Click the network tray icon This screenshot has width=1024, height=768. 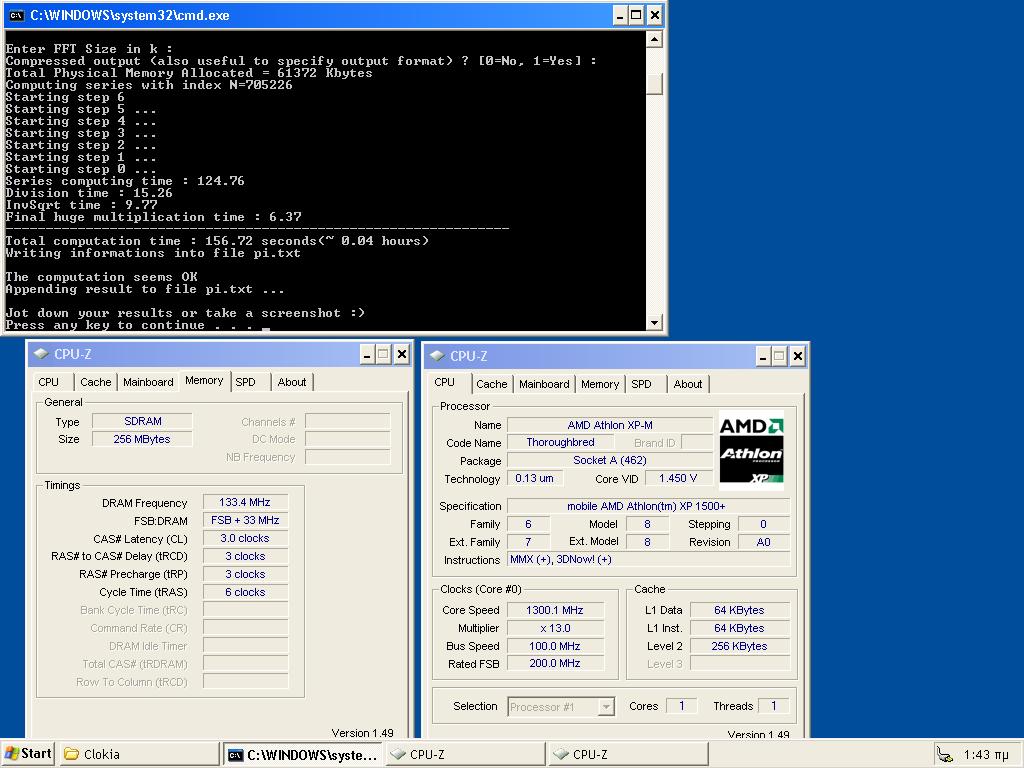pyautogui.click(x=944, y=754)
